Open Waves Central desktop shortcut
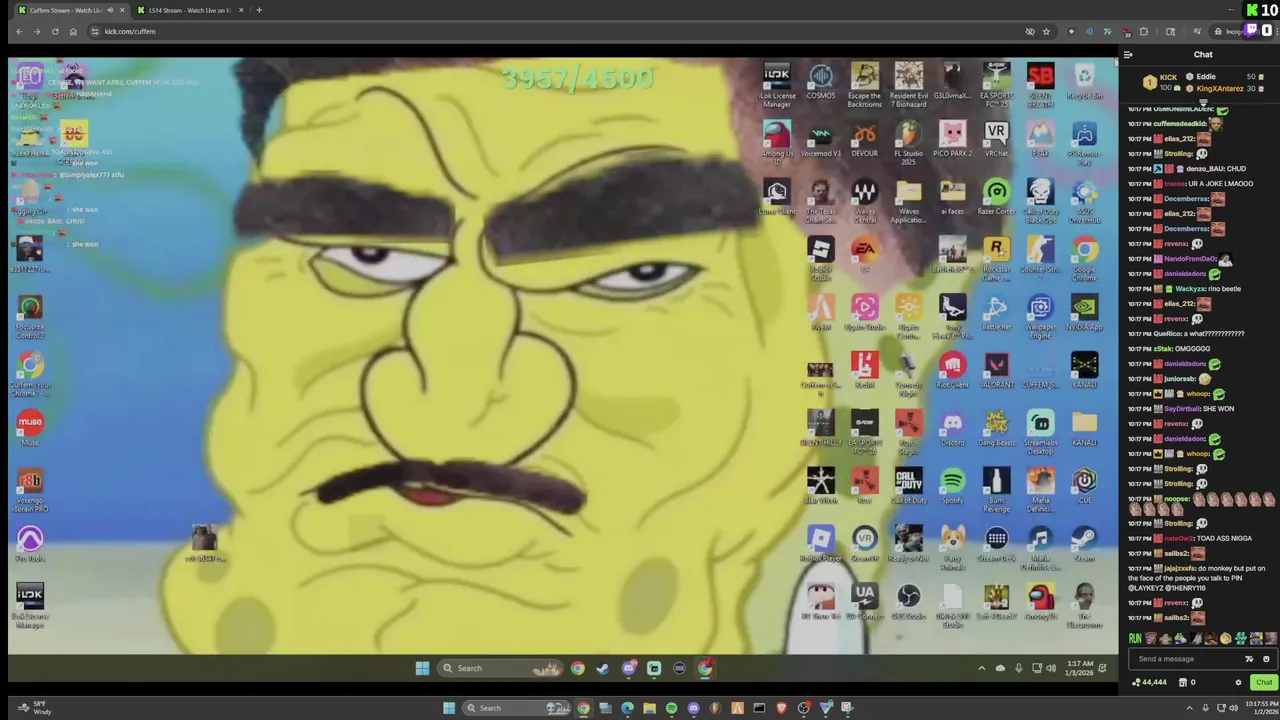 point(865,201)
